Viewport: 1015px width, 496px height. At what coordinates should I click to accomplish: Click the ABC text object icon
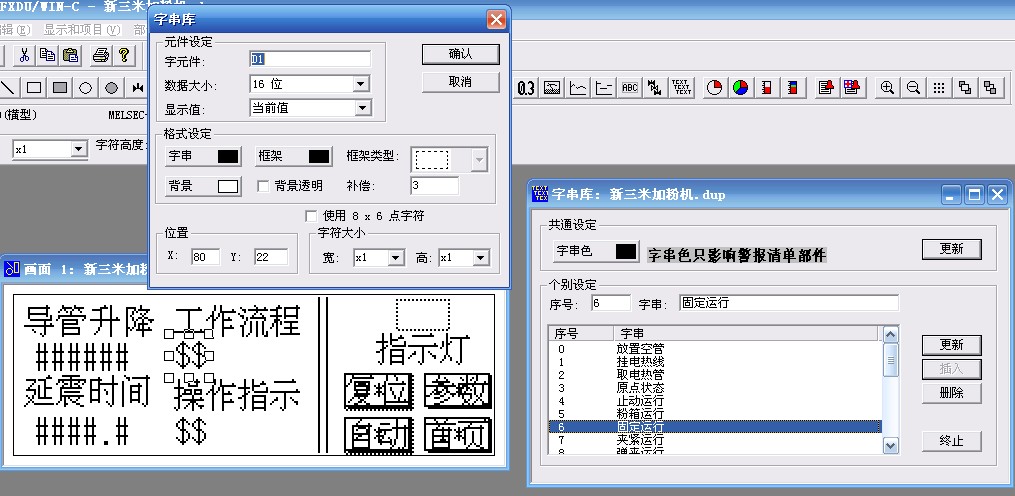pos(630,88)
